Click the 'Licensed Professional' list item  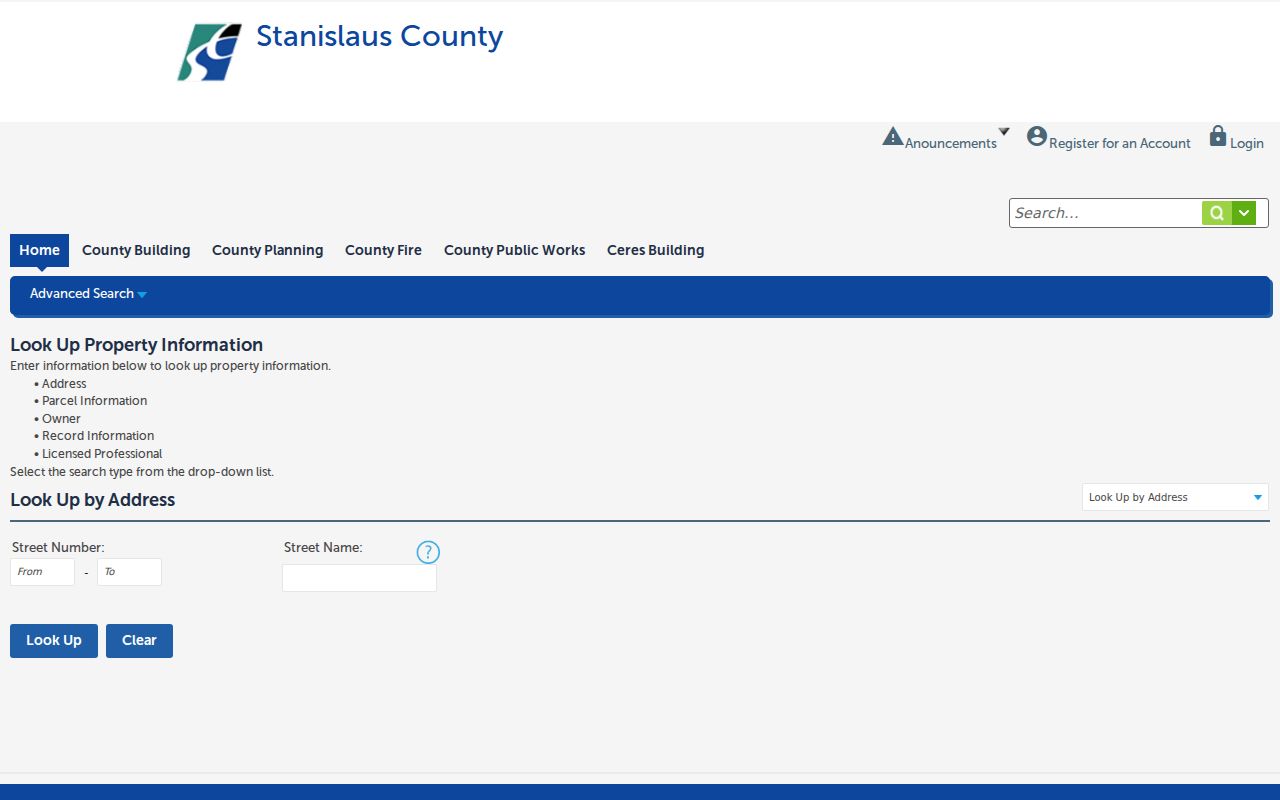pyautogui.click(x=102, y=454)
